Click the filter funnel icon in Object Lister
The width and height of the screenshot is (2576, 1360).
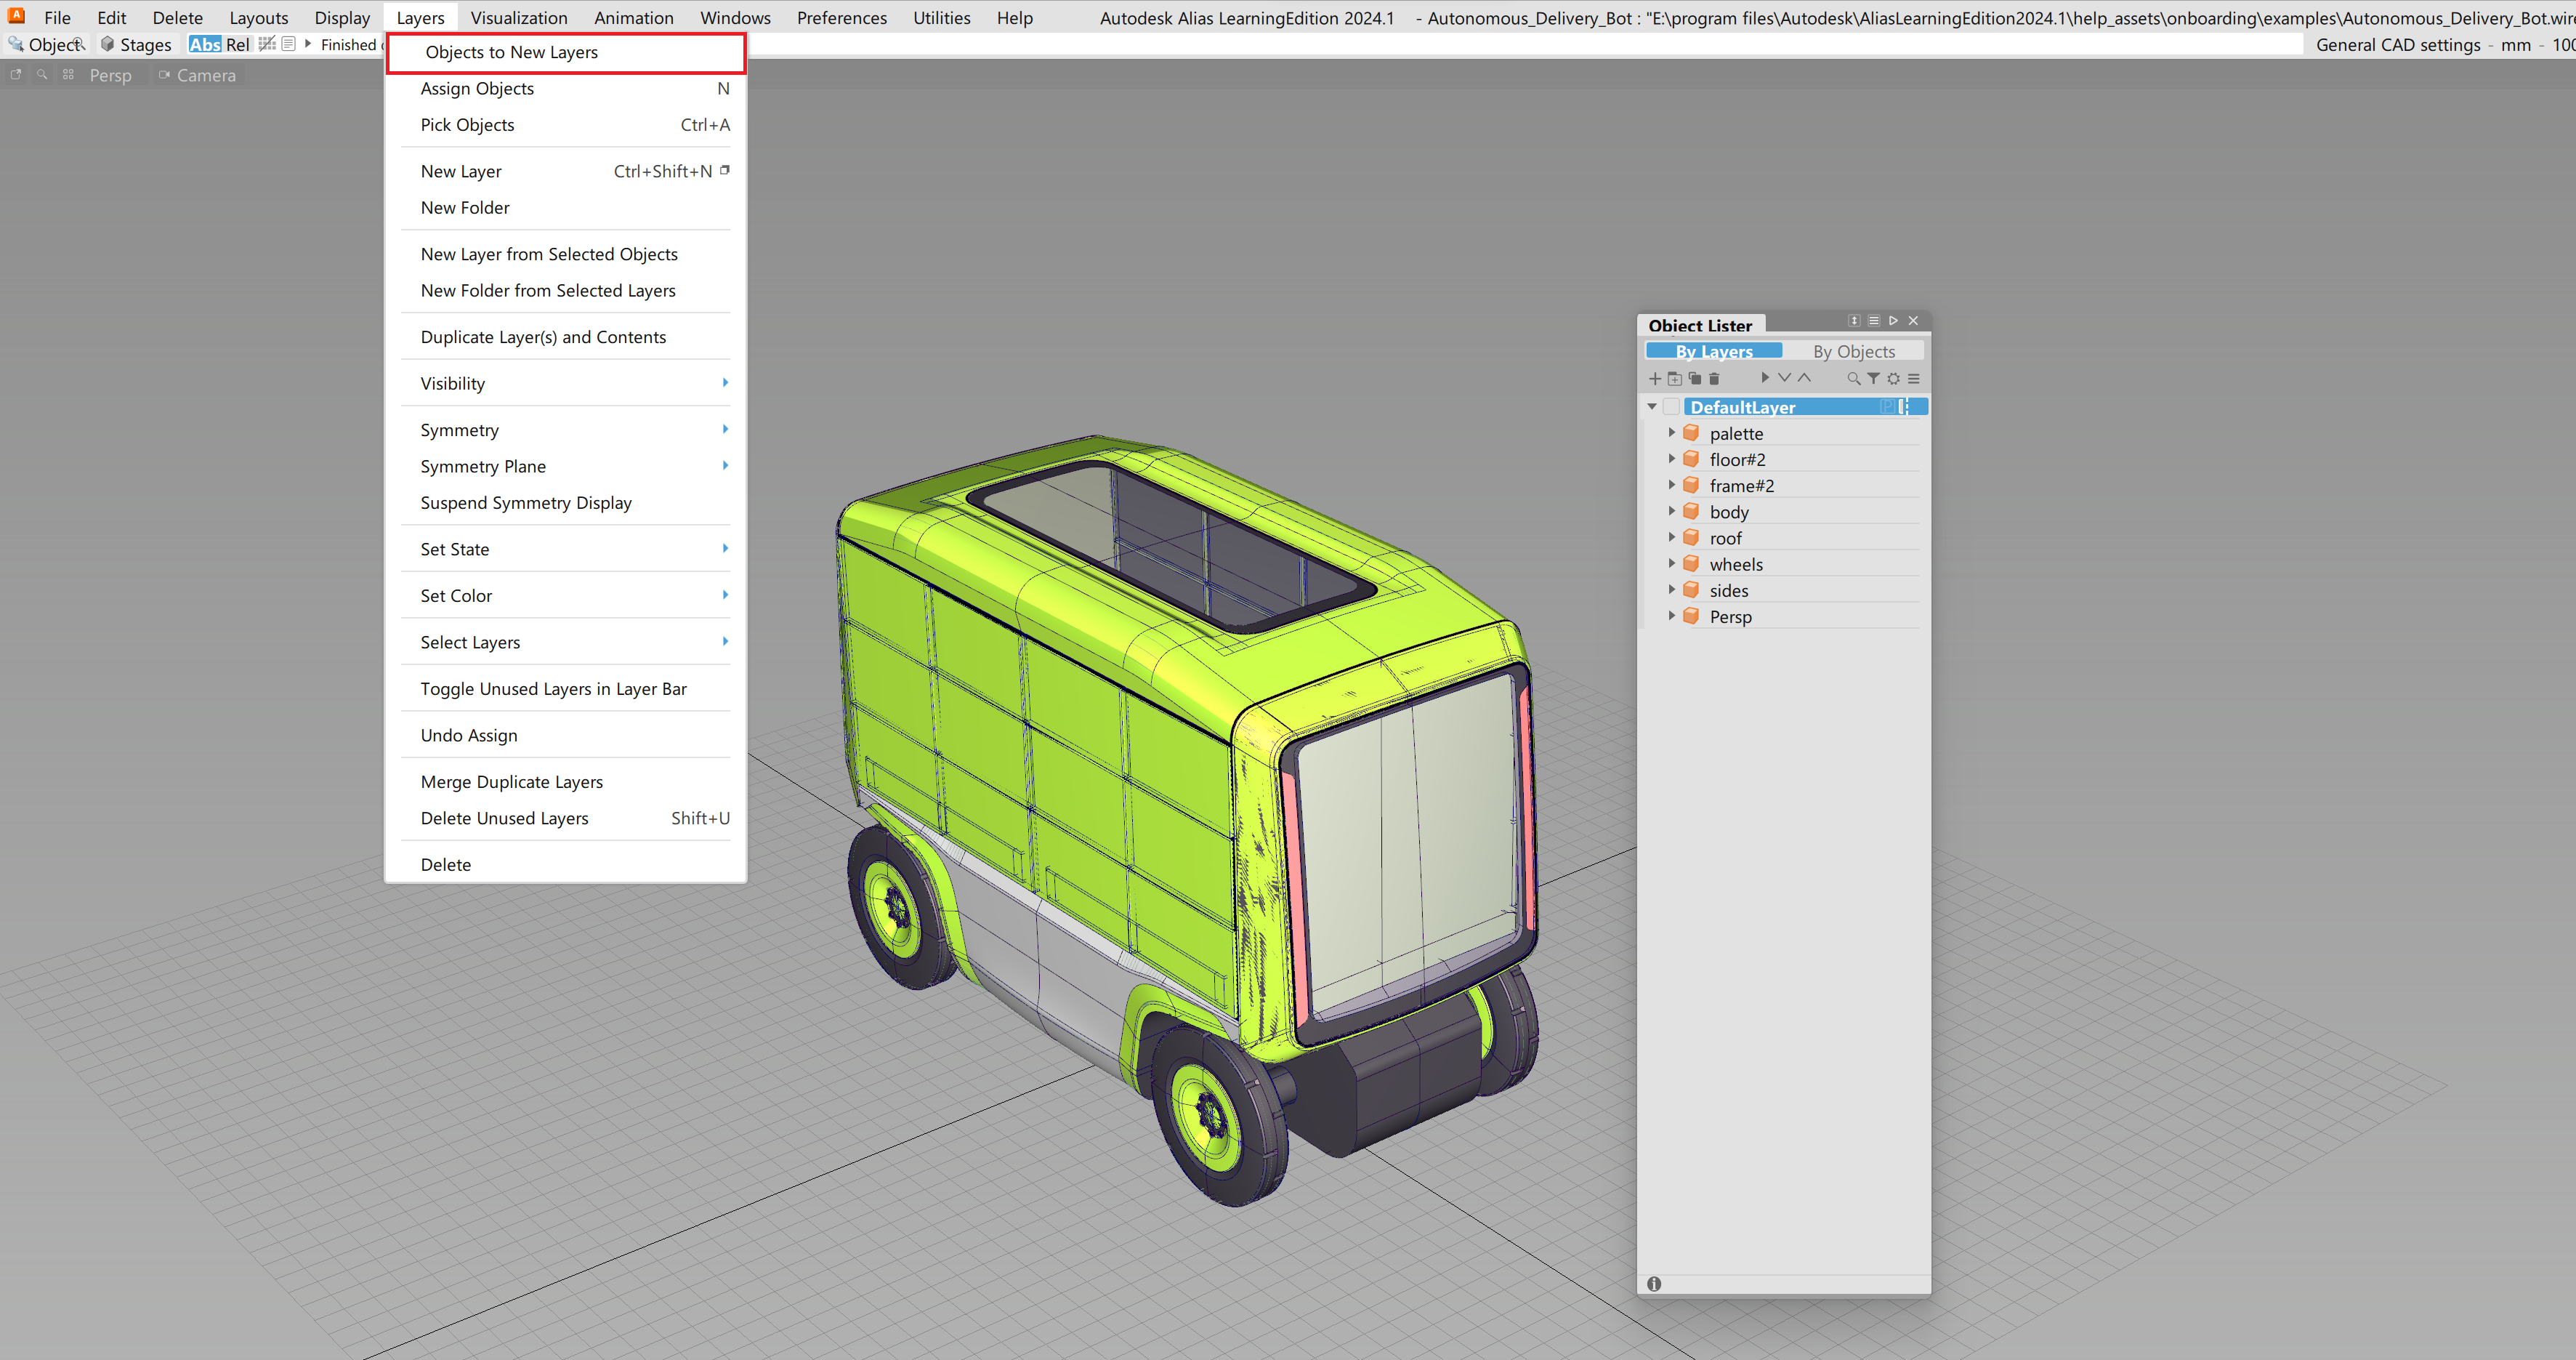tap(1873, 378)
